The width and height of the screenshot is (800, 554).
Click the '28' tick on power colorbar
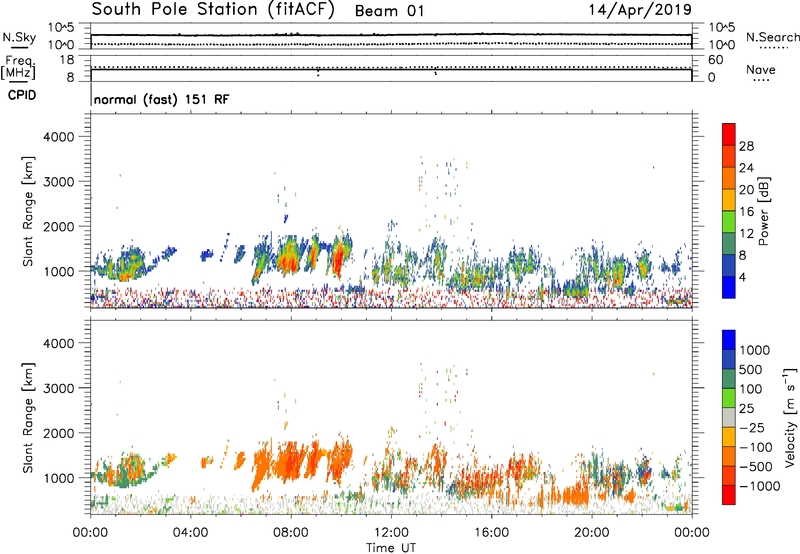point(746,146)
